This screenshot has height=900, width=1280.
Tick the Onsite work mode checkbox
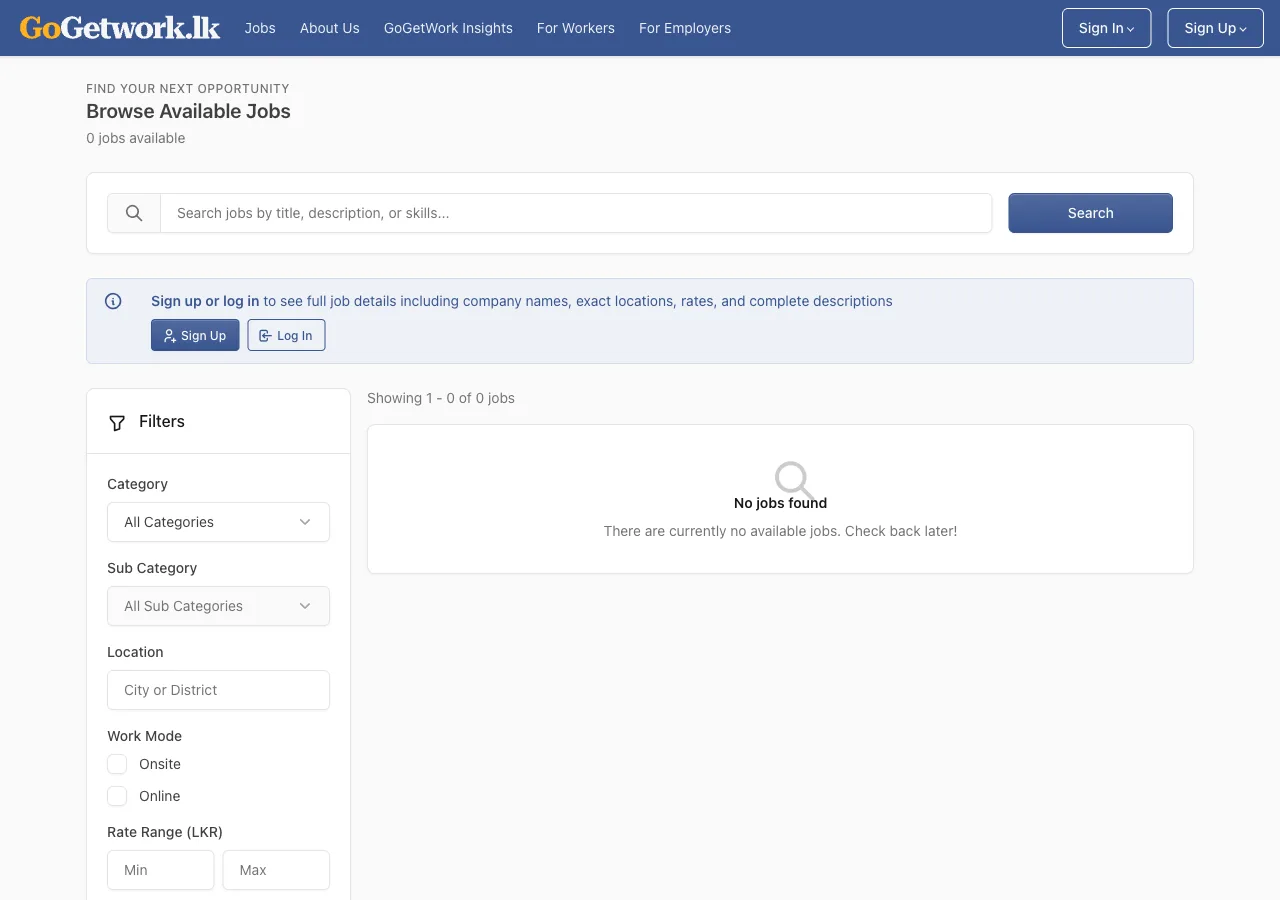[117, 764]
